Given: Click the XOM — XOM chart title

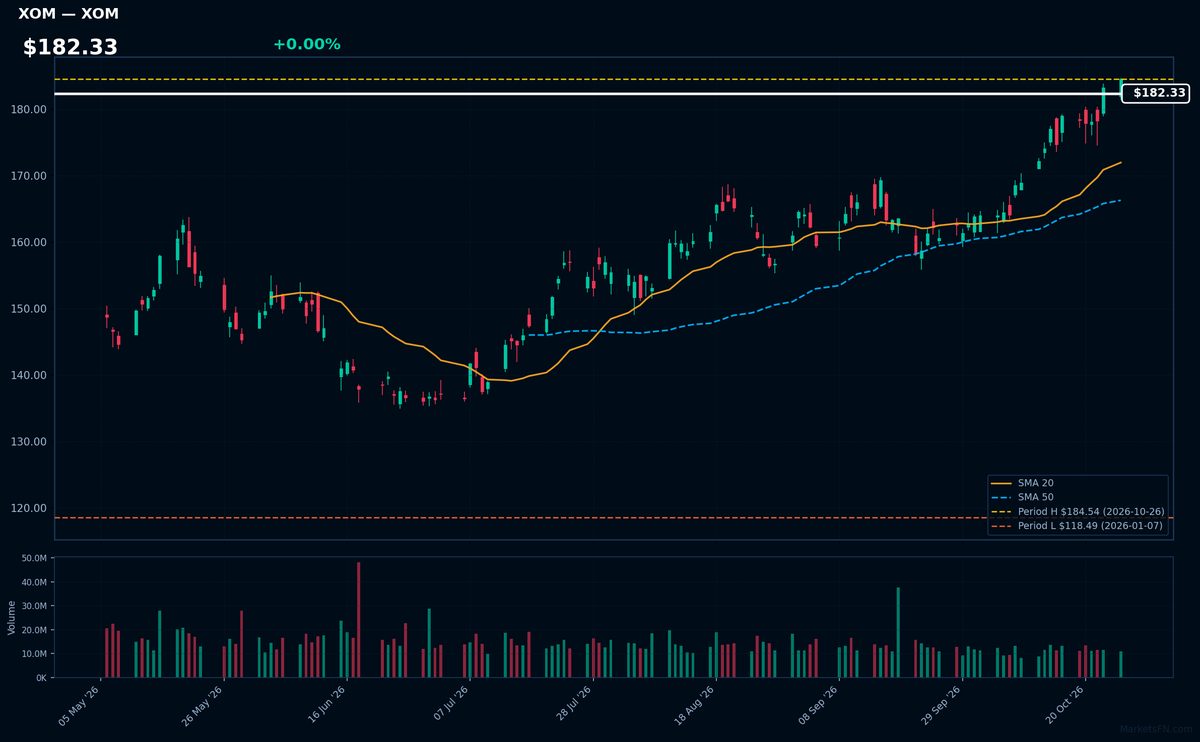Looking at the screenshot, I should point(68,14).
